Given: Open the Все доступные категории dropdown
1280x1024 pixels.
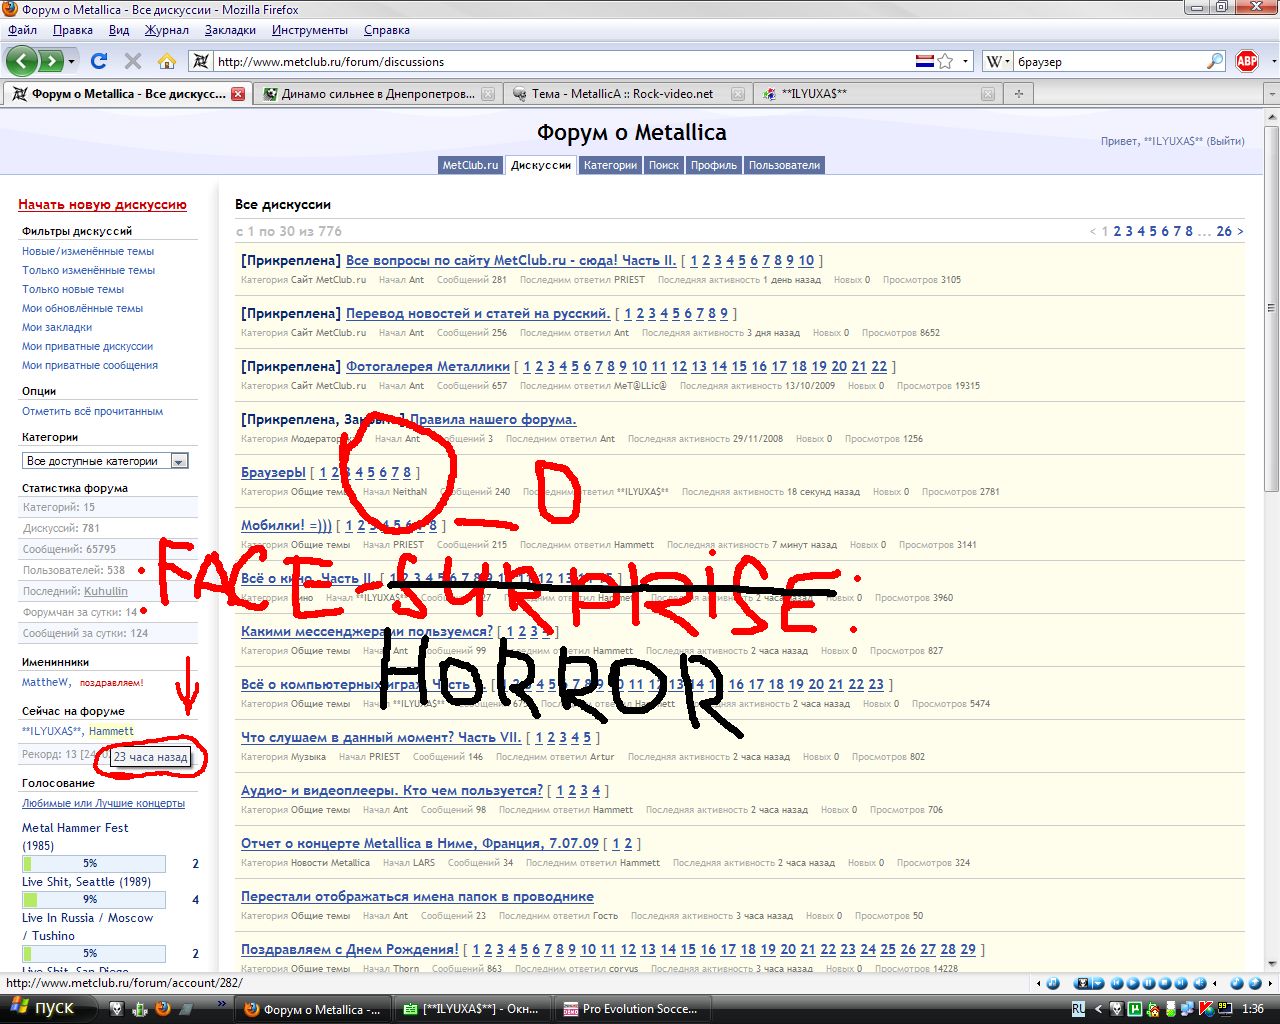Looking at the screenshot, I should [179, 461].
